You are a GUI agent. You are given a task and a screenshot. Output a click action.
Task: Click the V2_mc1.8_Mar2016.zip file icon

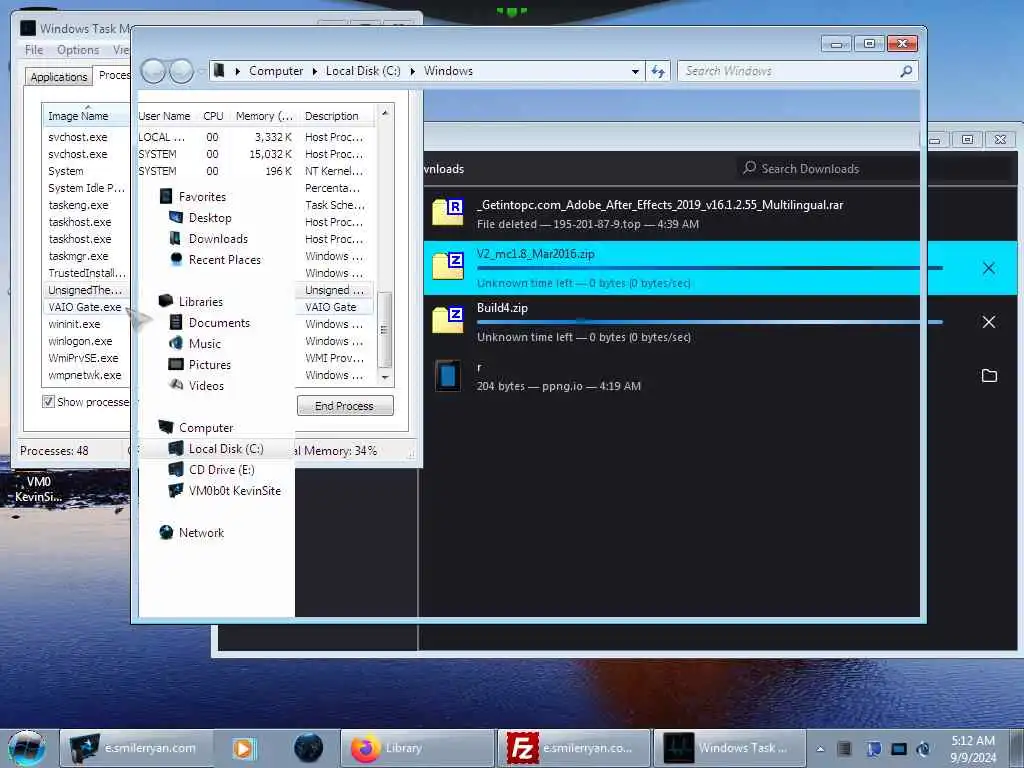(448, 265)
